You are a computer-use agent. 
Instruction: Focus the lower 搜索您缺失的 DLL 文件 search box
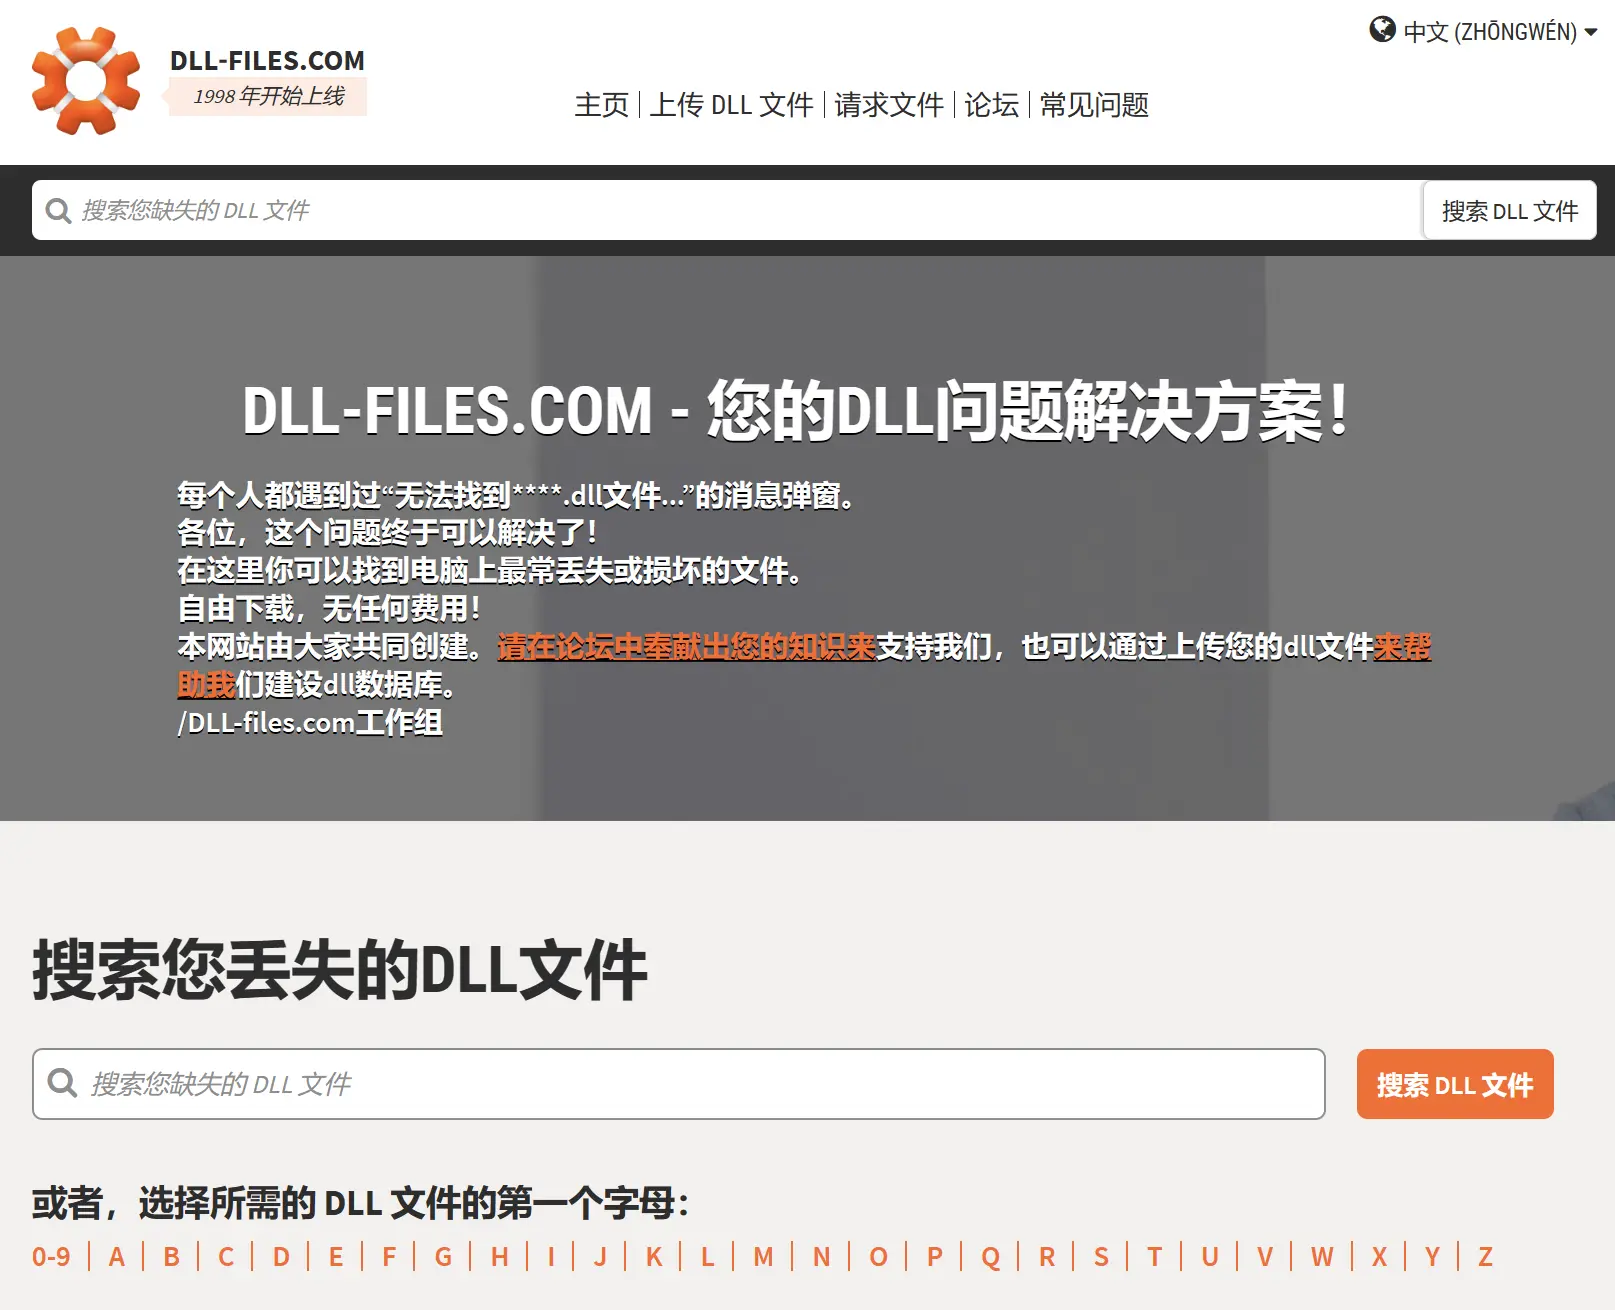point(679,1084)
